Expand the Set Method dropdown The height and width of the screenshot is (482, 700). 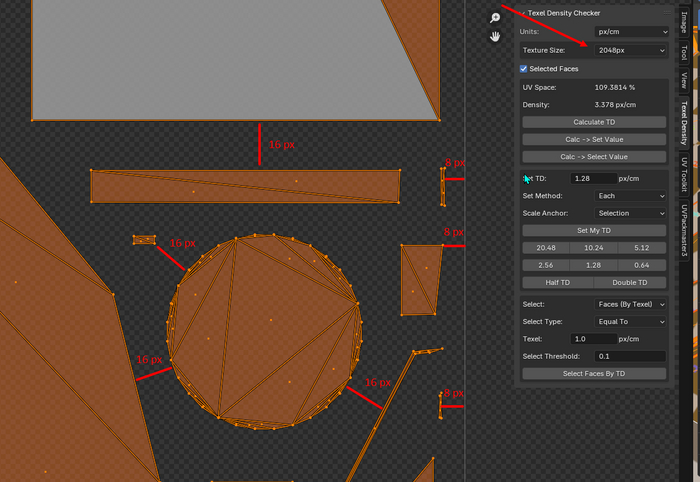[x=630, y=196]
